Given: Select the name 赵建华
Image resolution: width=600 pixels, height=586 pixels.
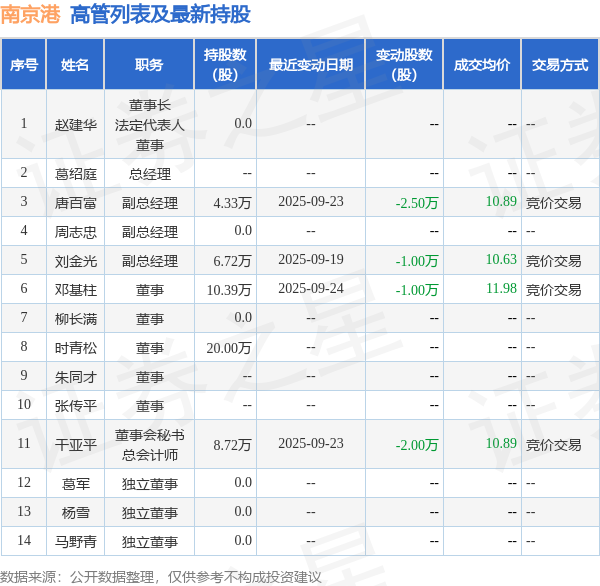Looking at the screenshot, I should pos(75,124).
